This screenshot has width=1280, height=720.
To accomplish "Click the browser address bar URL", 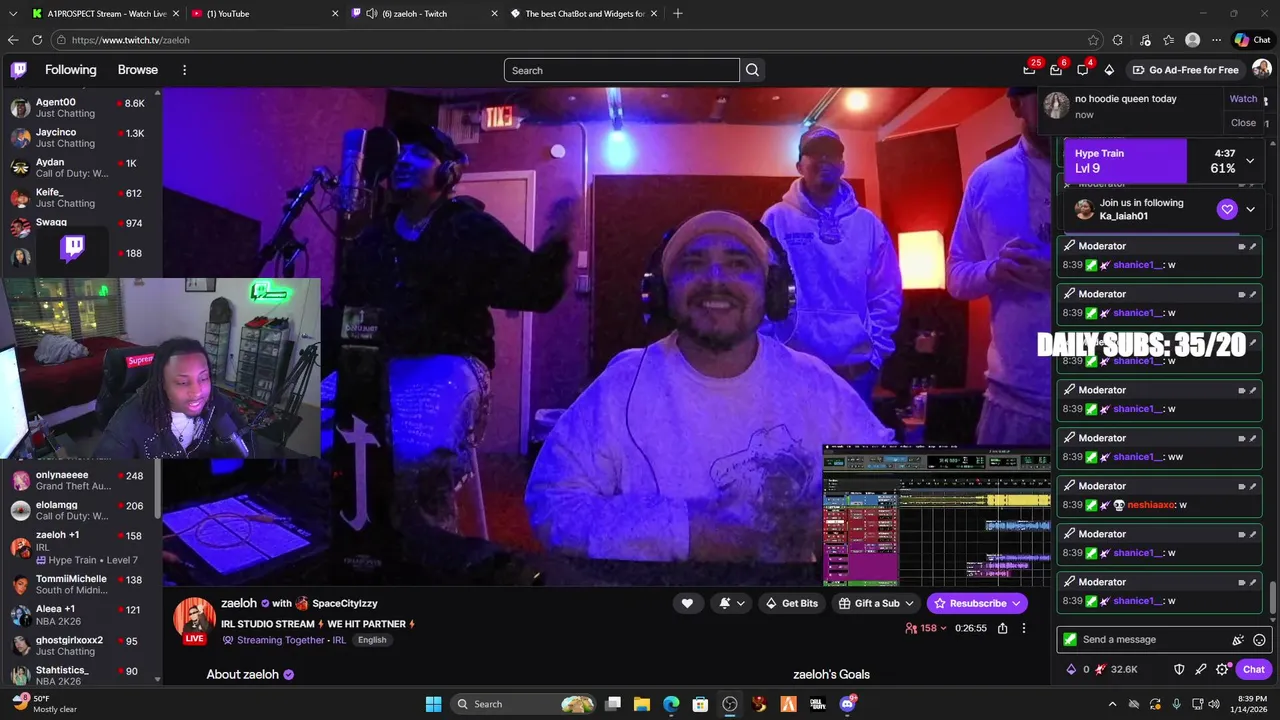I will tap(130, 40).
